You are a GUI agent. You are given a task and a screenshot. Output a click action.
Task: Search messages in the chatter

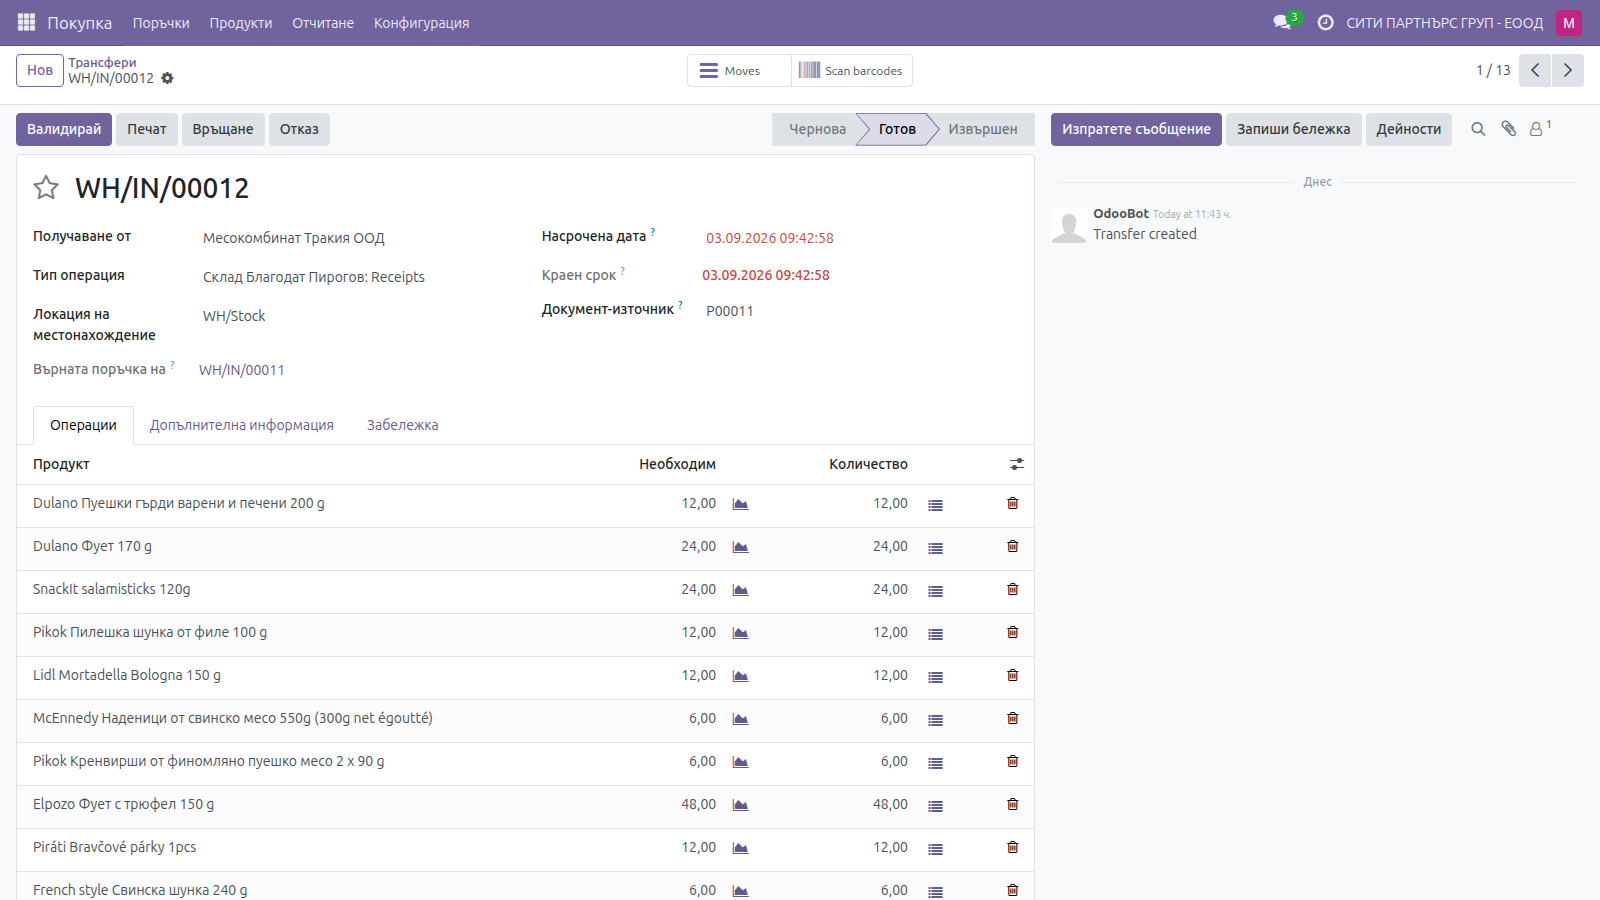click(1478, 129)
